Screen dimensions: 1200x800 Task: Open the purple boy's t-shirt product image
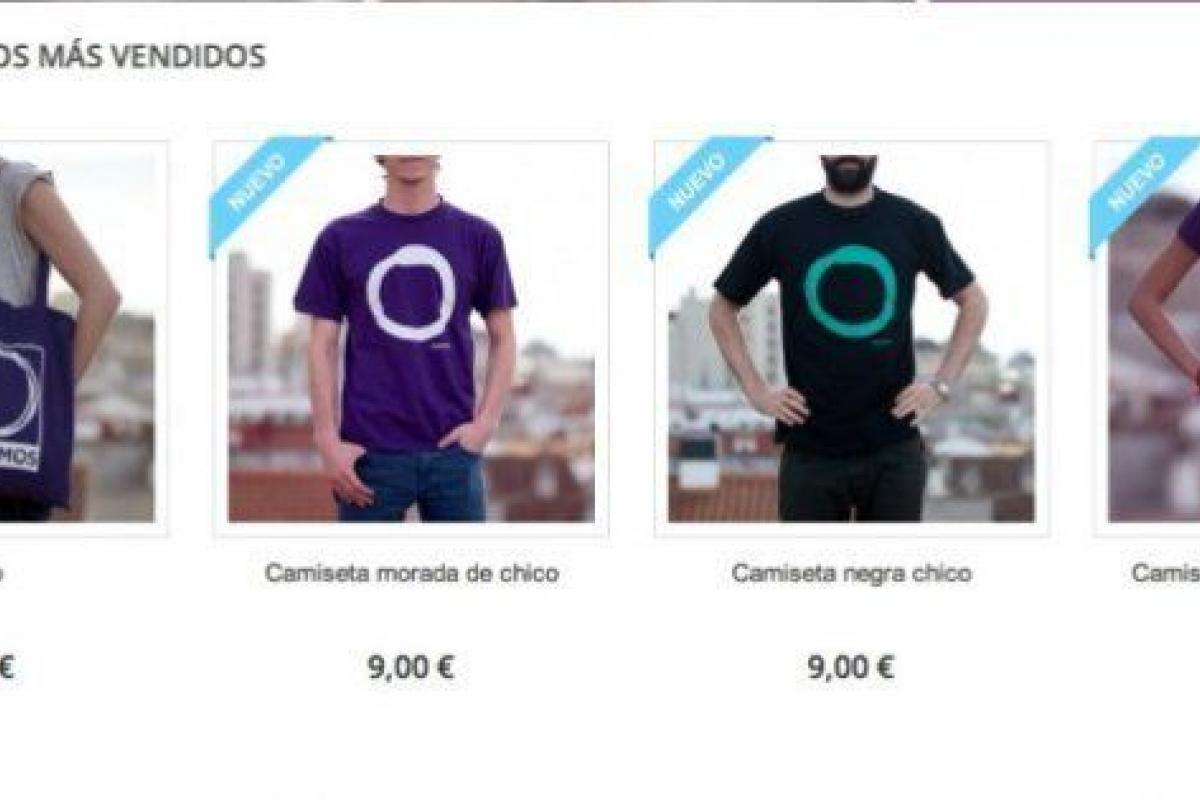411,339
